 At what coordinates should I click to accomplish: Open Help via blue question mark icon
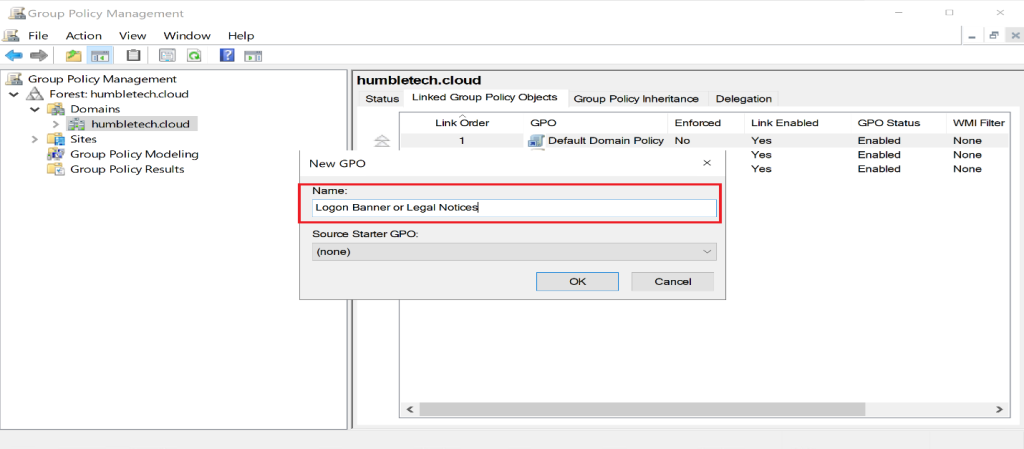[227, 56]
